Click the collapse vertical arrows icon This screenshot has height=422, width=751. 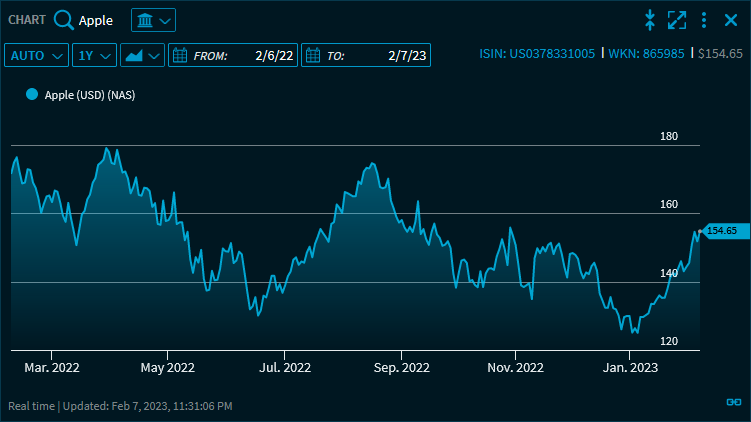(650, 20)
